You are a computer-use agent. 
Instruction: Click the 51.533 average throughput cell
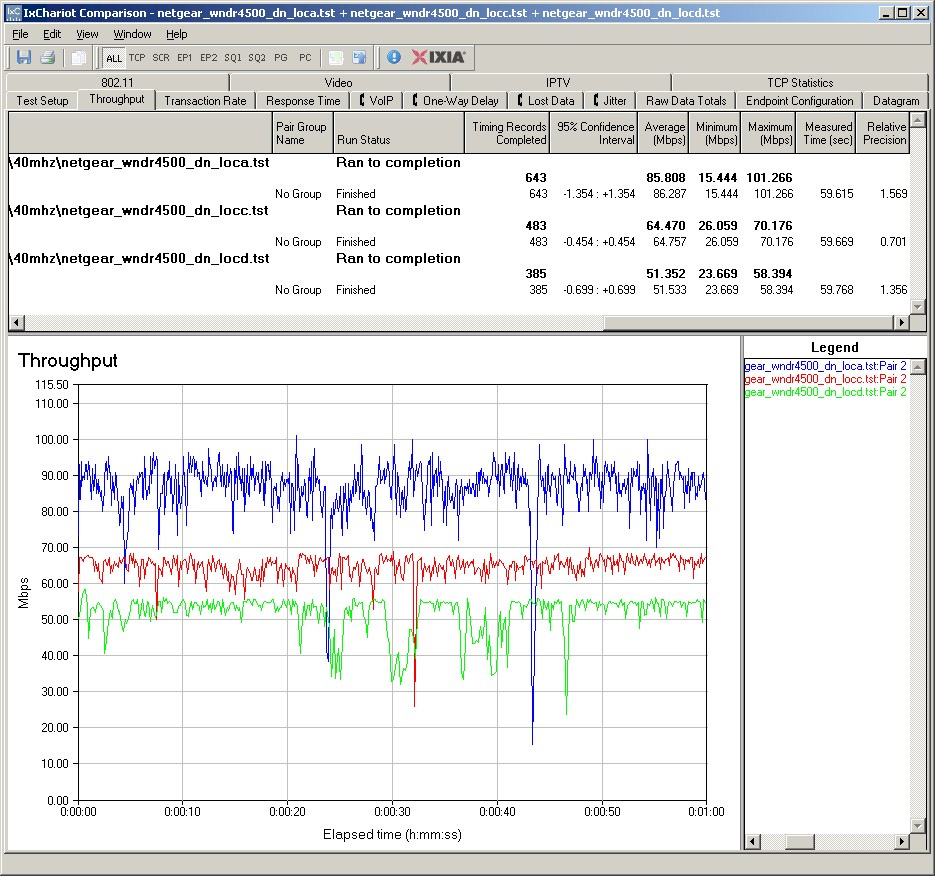670,290
